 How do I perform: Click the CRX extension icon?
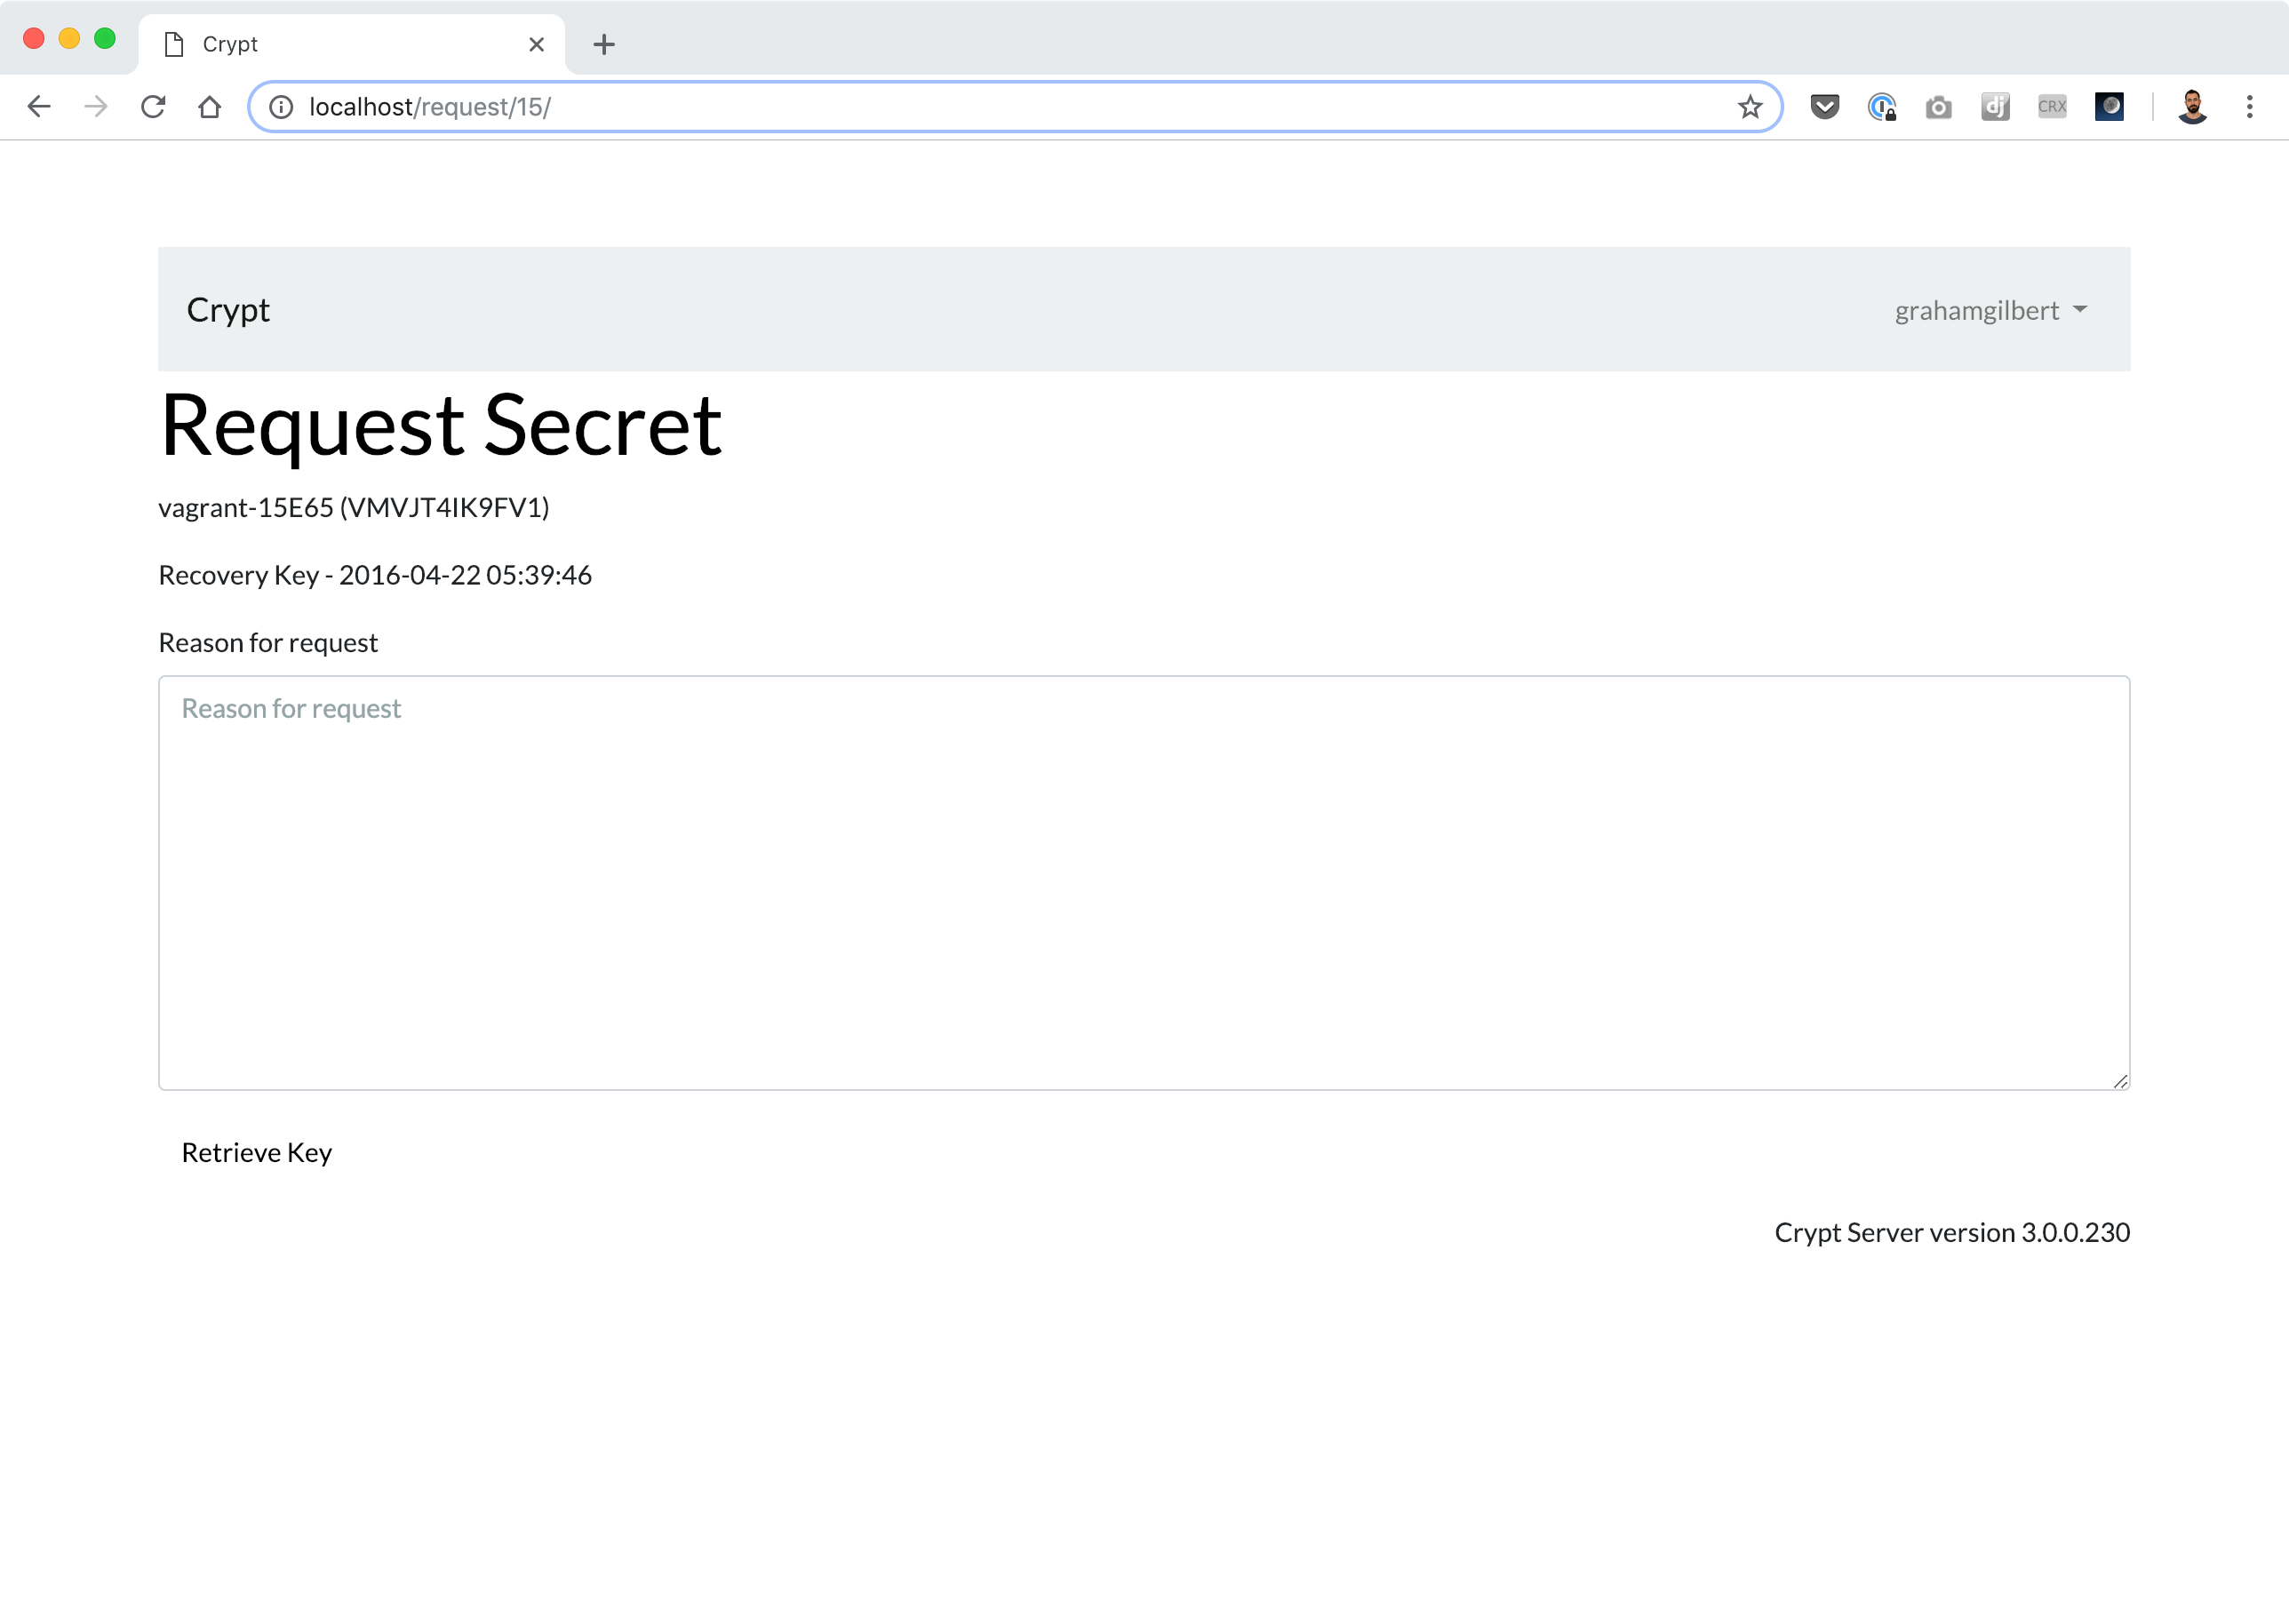(2052, 107)
